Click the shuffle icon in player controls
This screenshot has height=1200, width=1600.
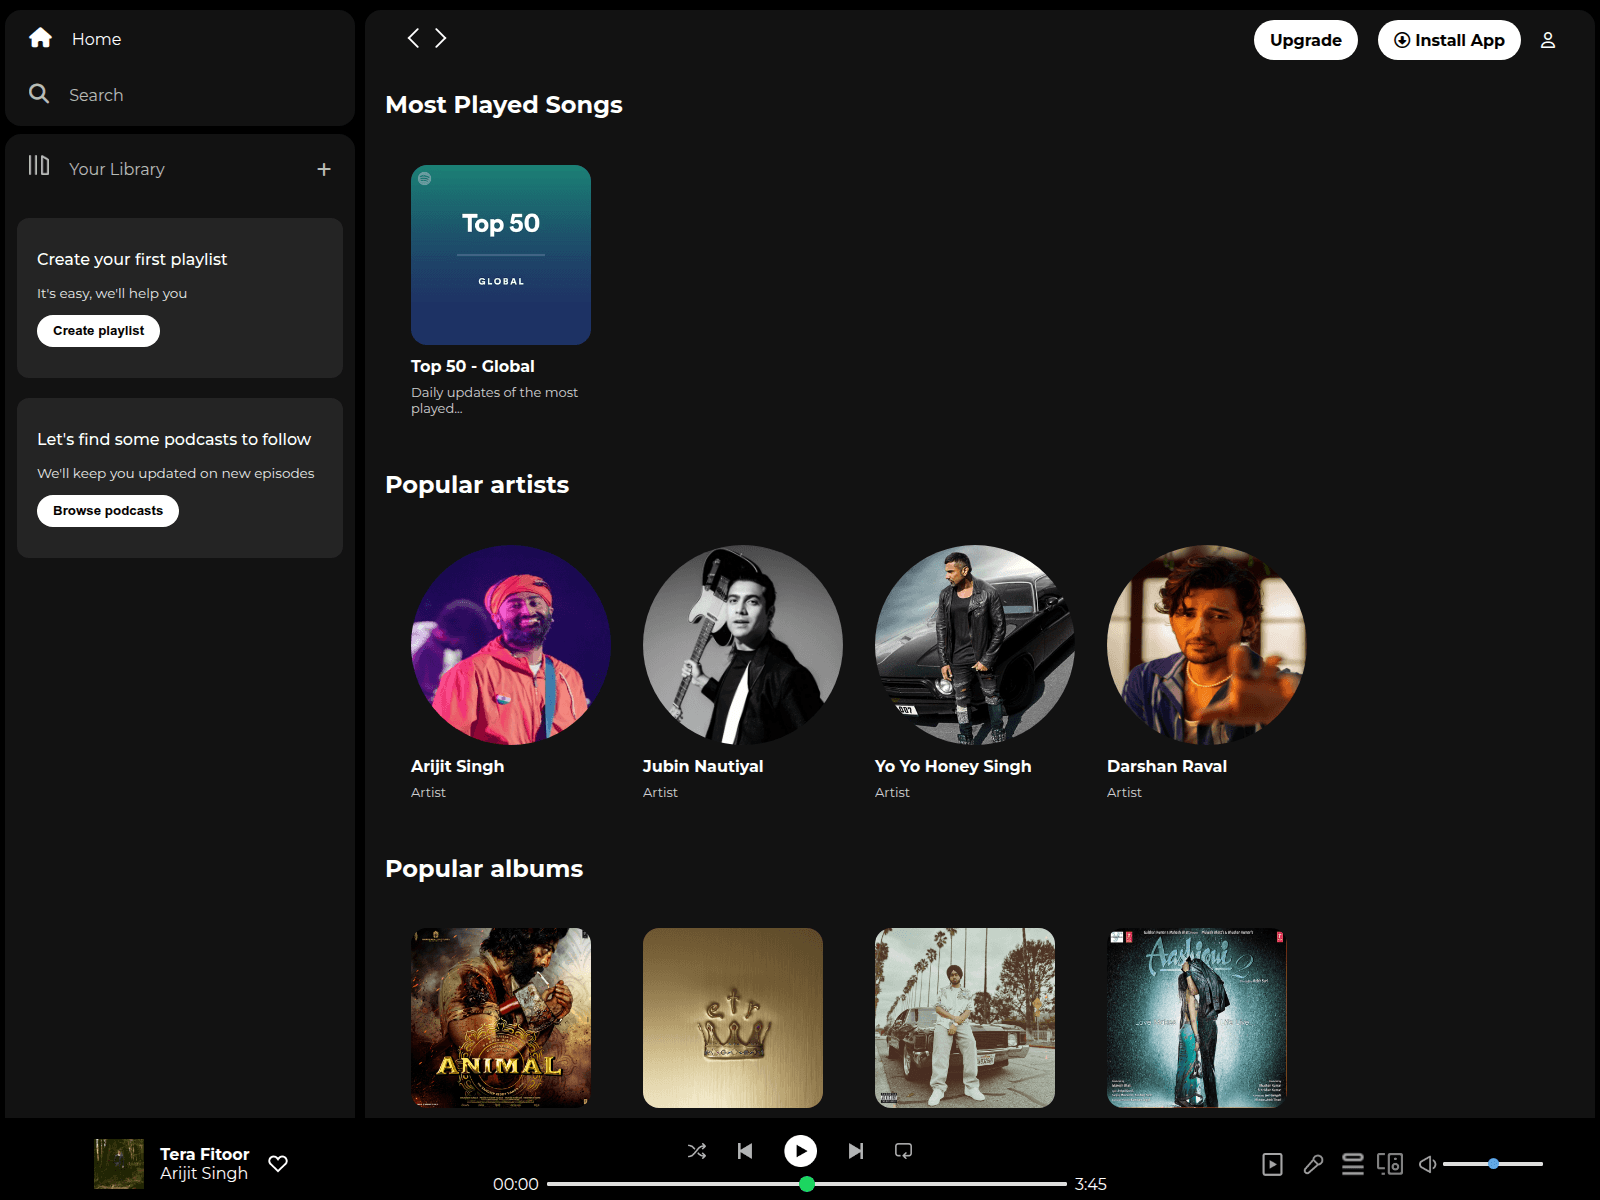pyautogui.click(x=697, y=1151)
